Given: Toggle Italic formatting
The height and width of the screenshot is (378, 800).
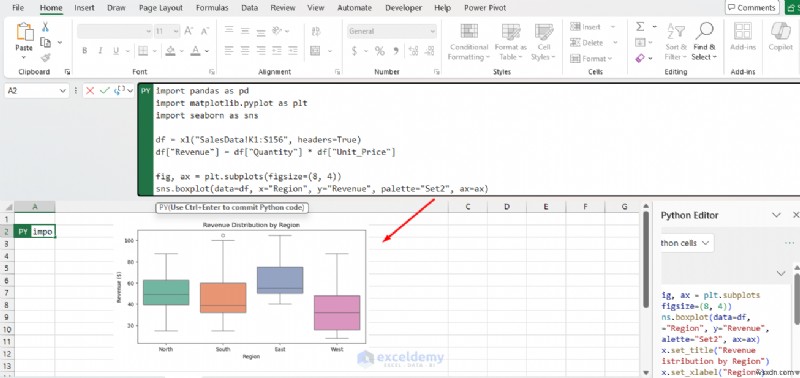Looking at the screenshot, I should pyautogui.click(x=100, y=51).
